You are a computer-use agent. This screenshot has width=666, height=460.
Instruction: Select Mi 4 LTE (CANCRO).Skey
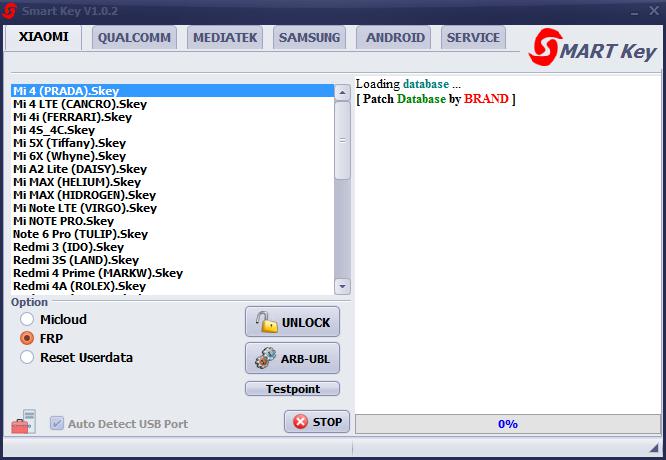coord(172,104)
